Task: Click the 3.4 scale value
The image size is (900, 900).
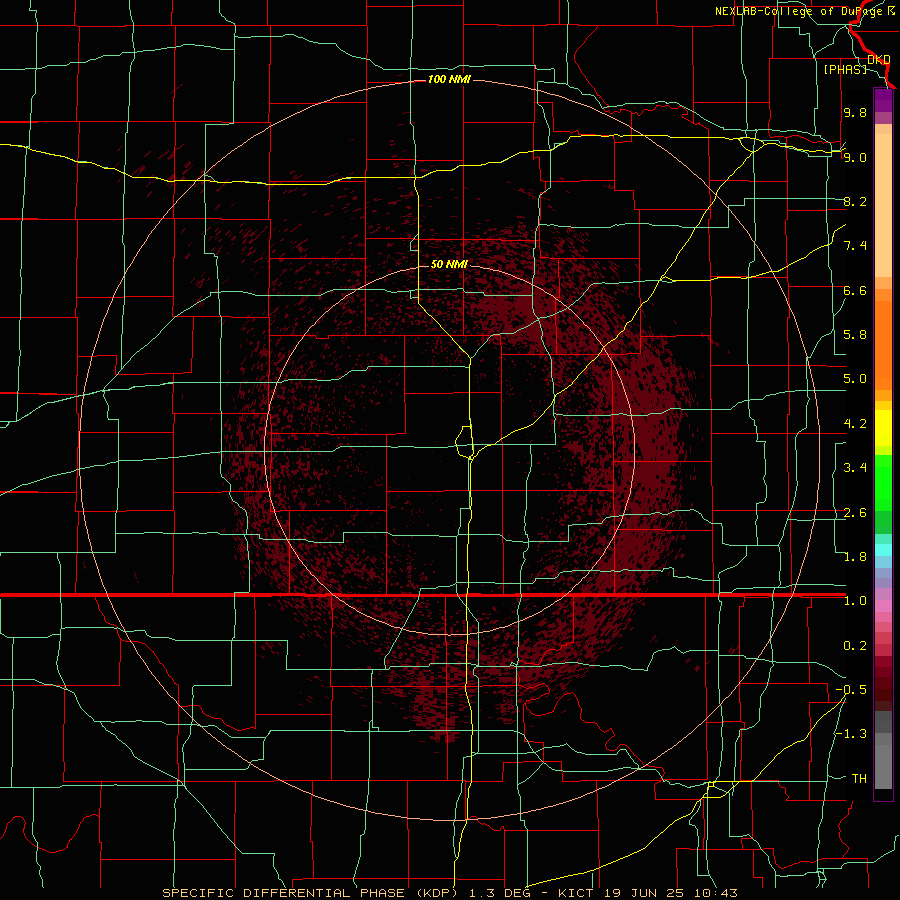Action: click(855, 468)
